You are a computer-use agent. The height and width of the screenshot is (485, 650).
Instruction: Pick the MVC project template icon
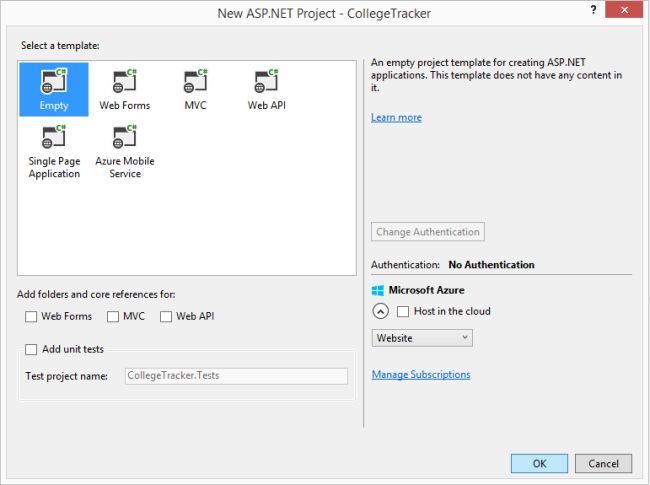pos(195,89)
